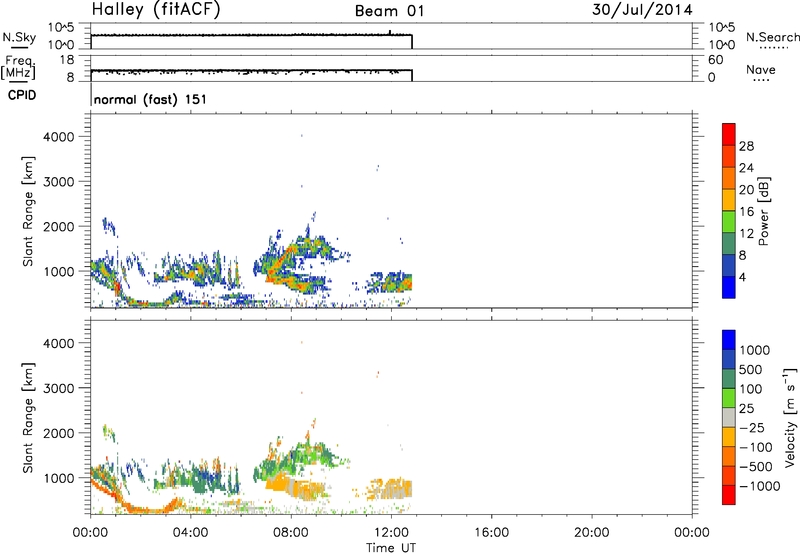This screenshot has width=800, height=554.
Task: Click the red bottom velocity colorbar segment
Action: pyautogui.click(x=729, y=495)
